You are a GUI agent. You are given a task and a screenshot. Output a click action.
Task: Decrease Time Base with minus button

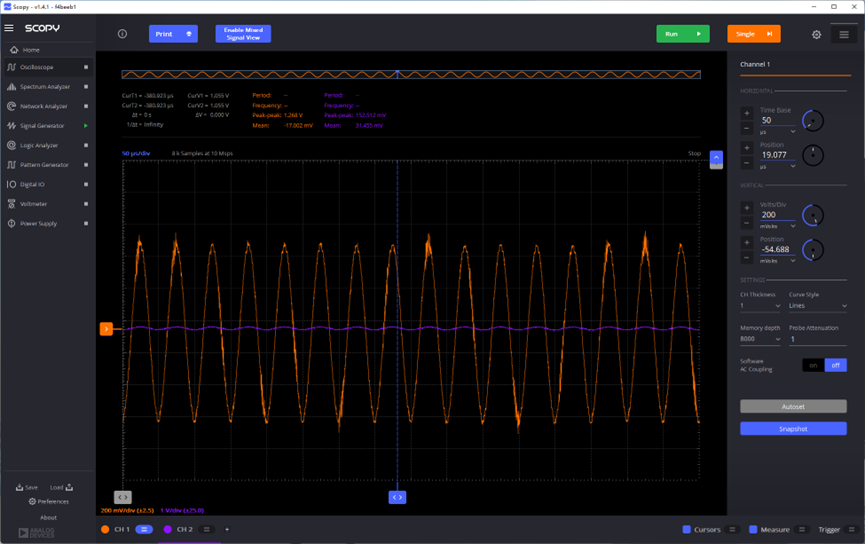point(747,129)
